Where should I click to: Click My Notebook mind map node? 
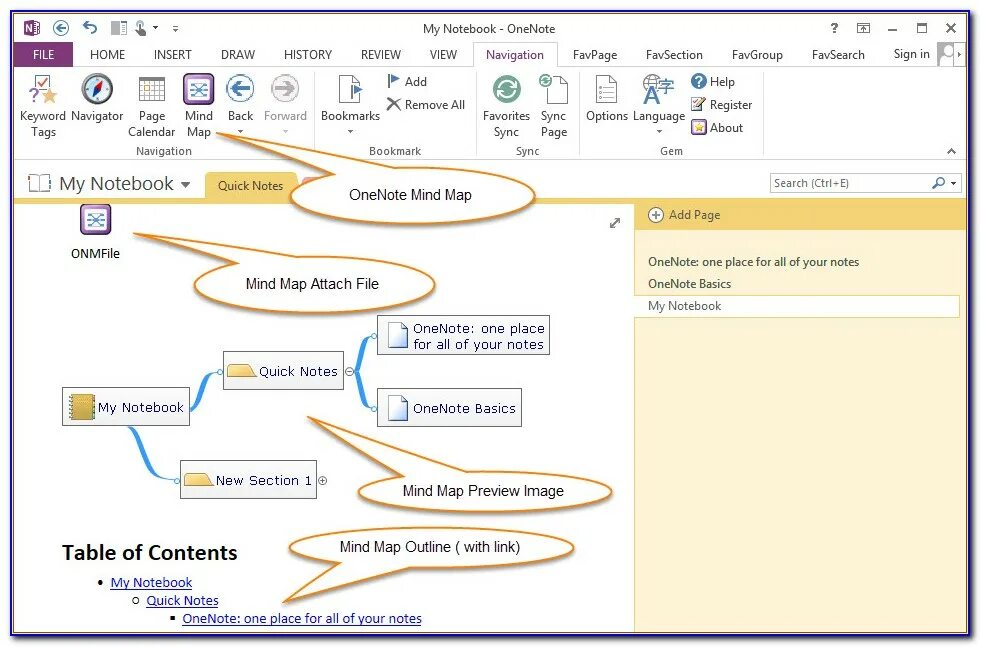point(126,407)
